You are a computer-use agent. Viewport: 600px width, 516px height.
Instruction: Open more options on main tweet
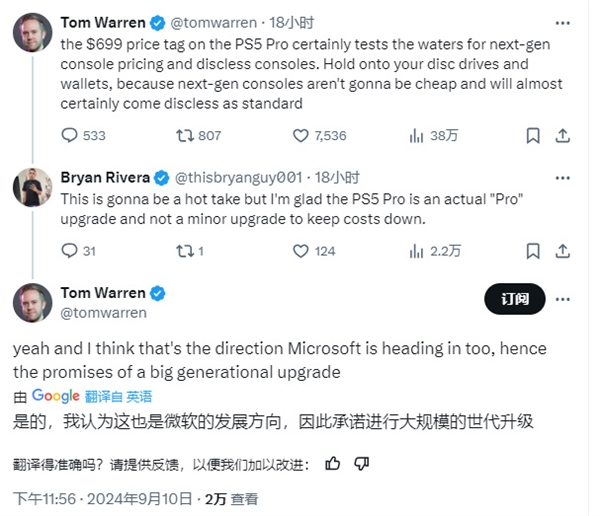[x=567, y=297]
